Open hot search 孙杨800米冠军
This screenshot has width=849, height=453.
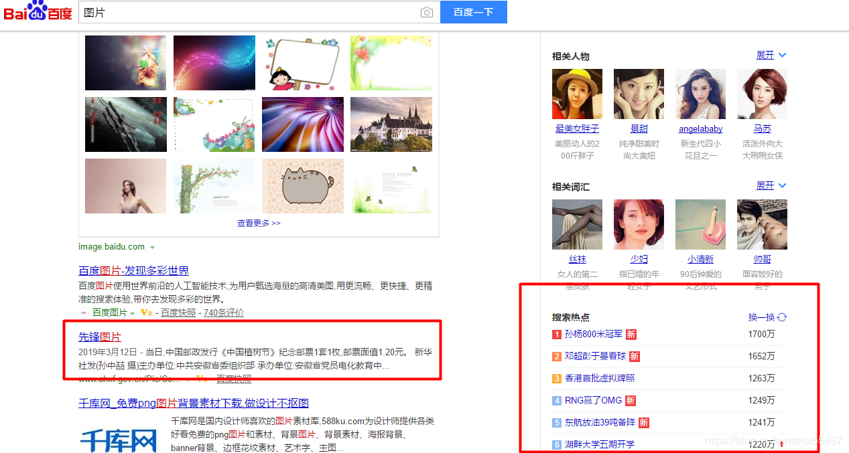coord(593,334)
